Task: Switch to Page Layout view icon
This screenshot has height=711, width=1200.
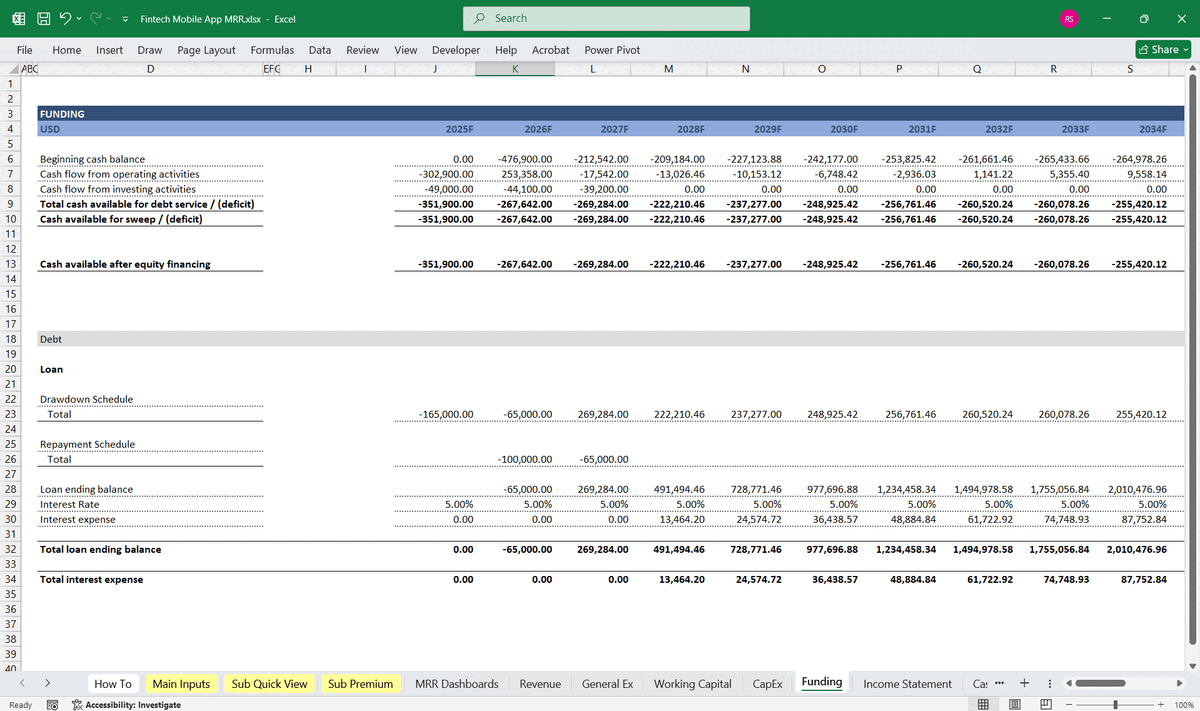Action: pyautogui.click(x=1015, y=704)
